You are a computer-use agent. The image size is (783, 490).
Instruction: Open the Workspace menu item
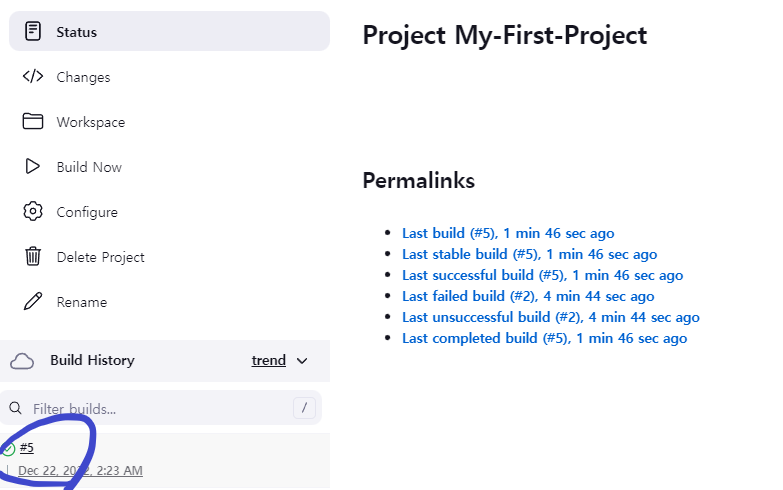(90, 122)
